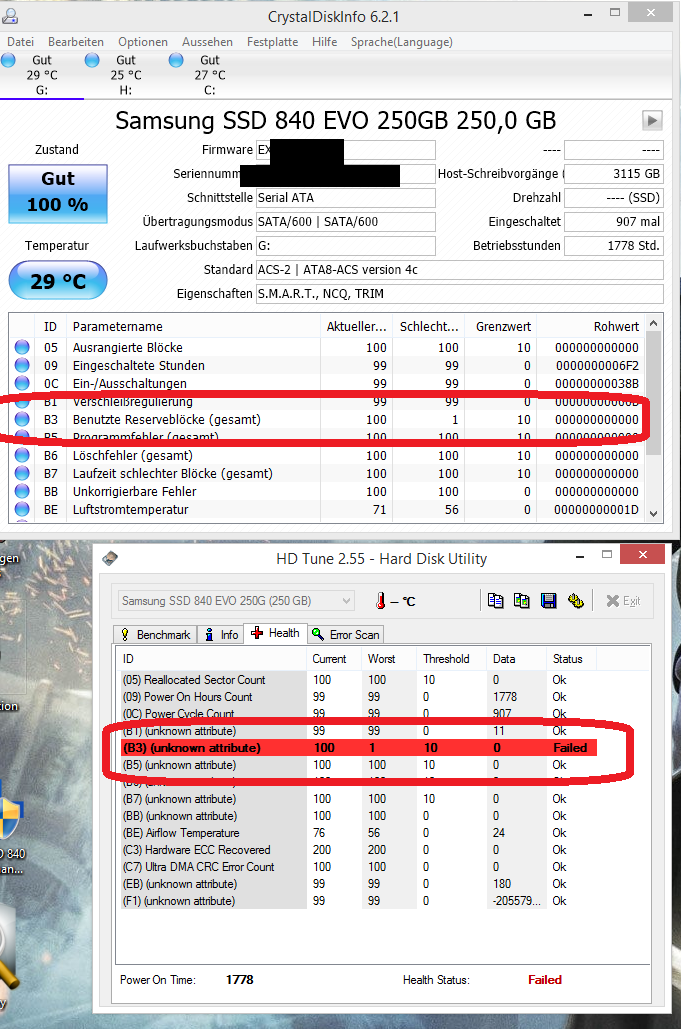
Task: Open the Datei menu in CrystalDiskInfo
Action: [x=20, y=42]
